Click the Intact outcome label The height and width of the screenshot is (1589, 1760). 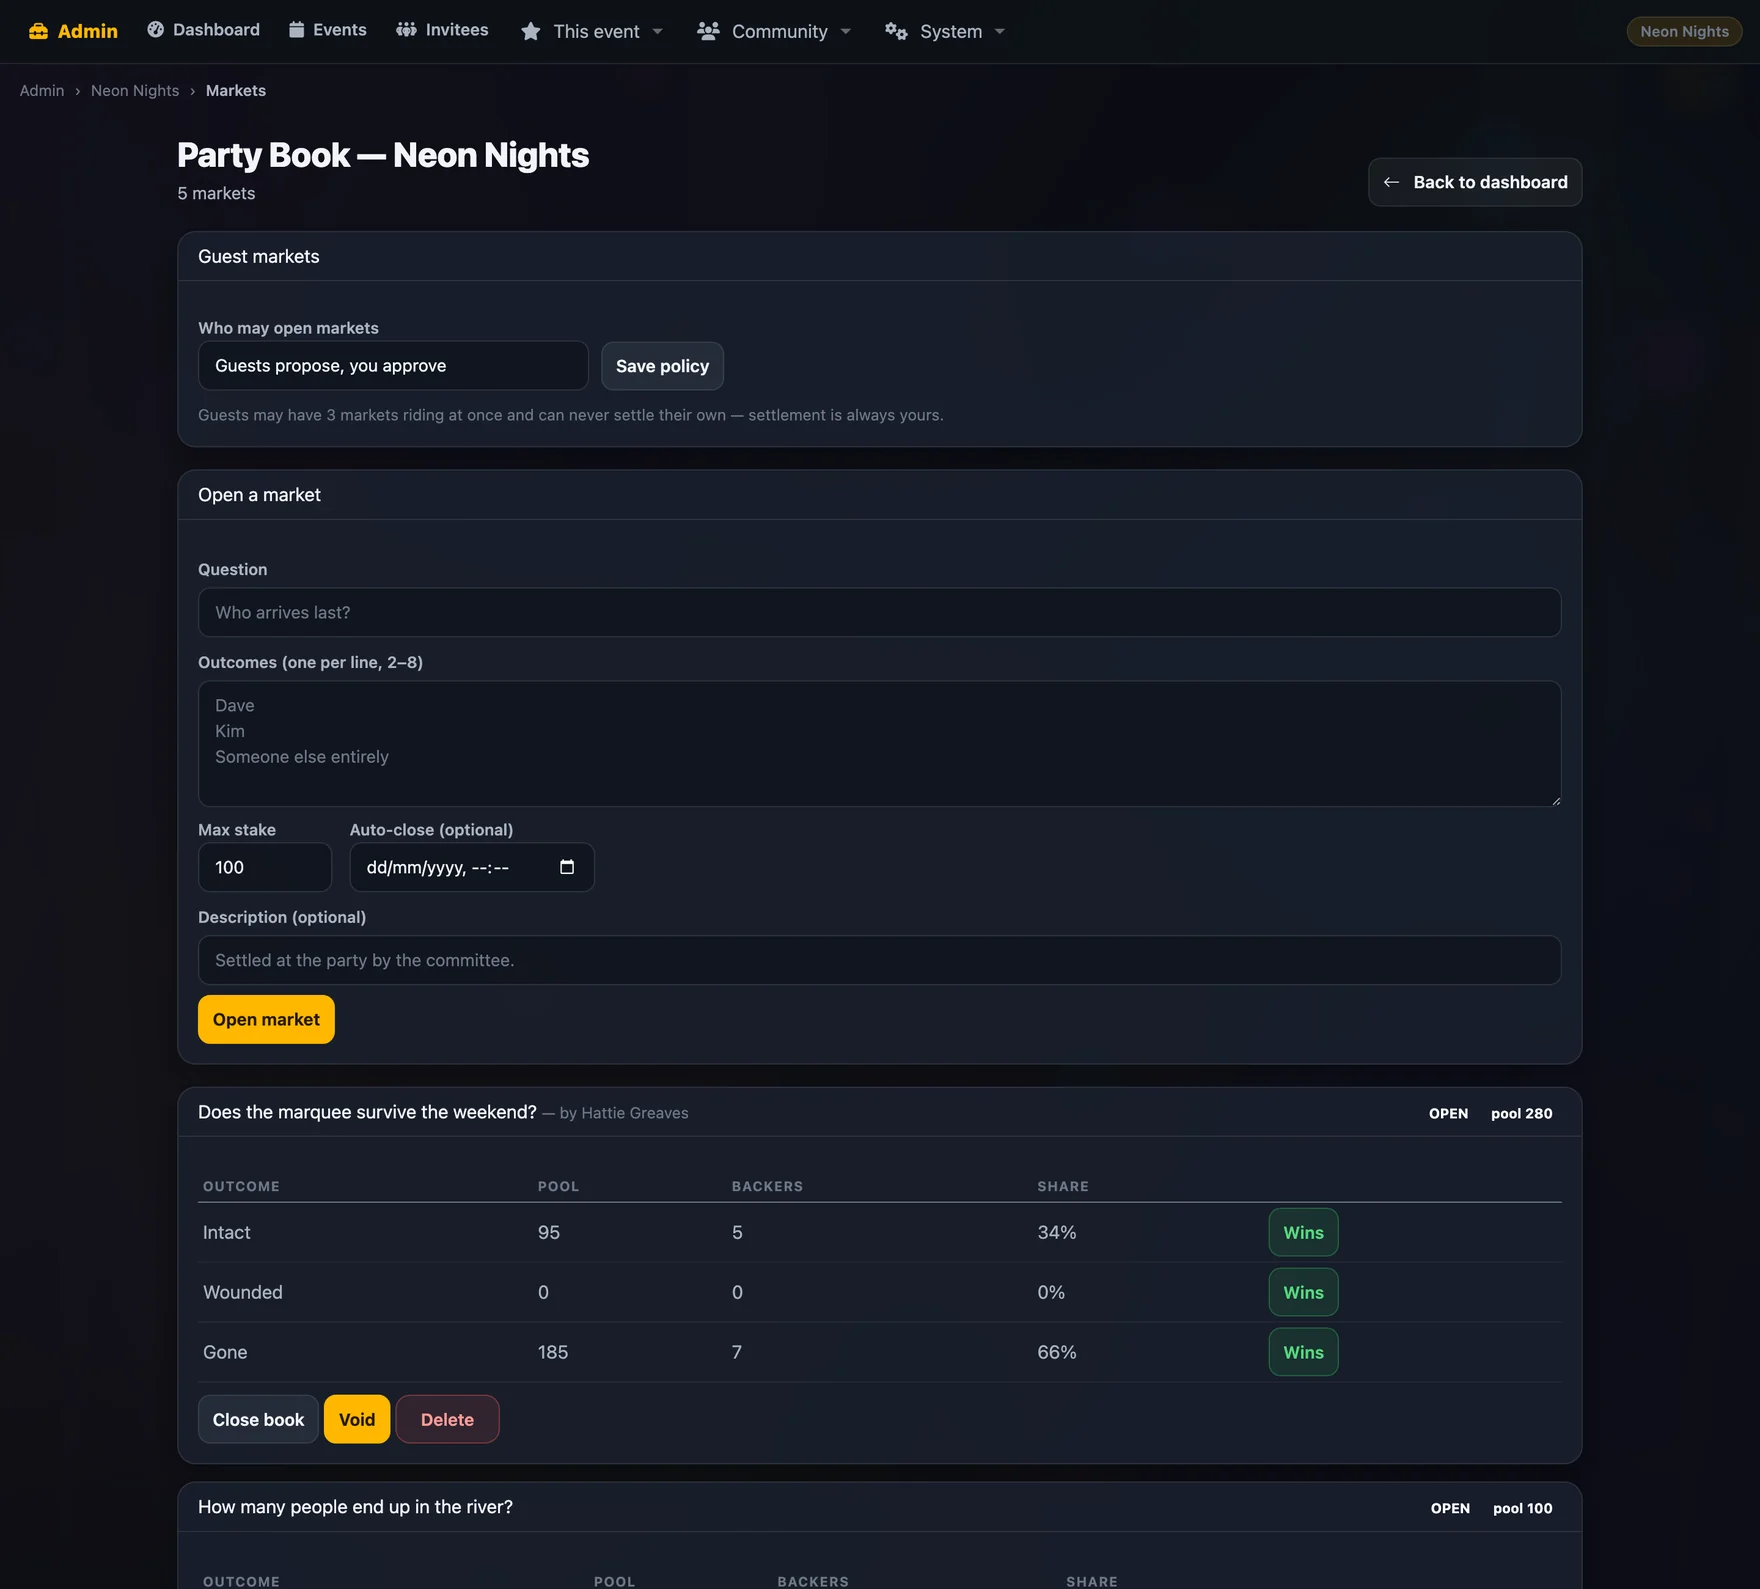[x=227, y=1232]
